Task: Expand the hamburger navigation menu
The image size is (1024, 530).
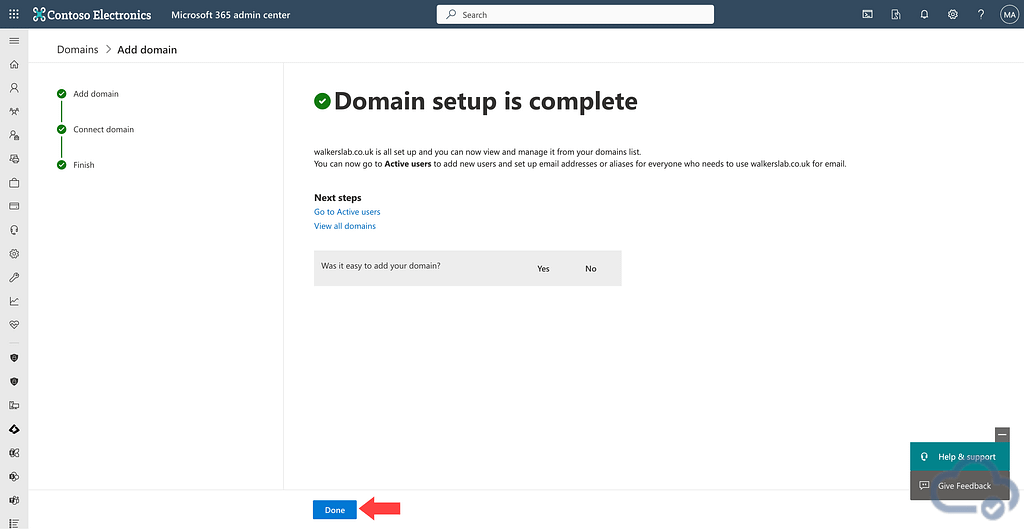Action: 14,40
